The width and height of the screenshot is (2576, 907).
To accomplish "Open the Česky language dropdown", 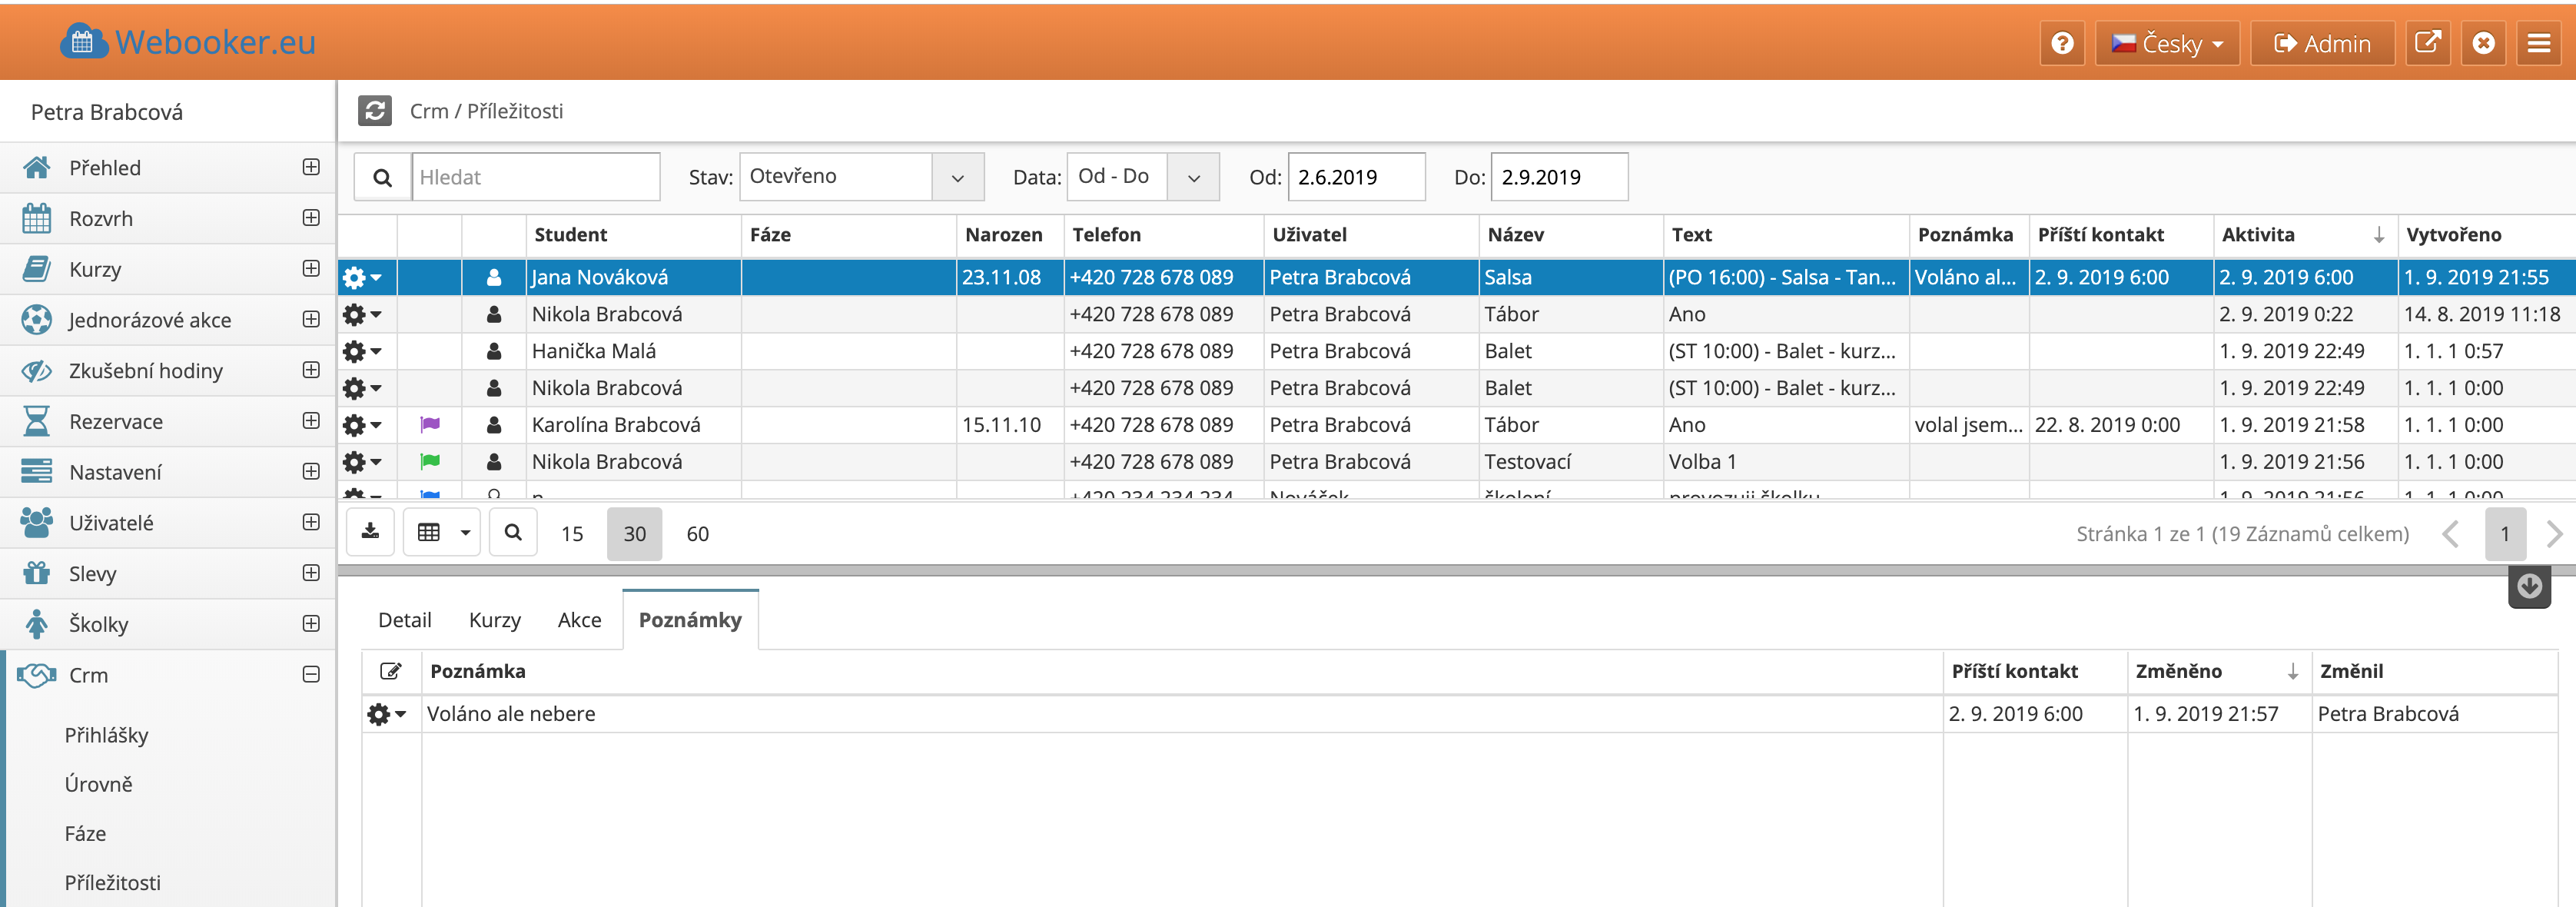I will click(x=2167, y=44).
